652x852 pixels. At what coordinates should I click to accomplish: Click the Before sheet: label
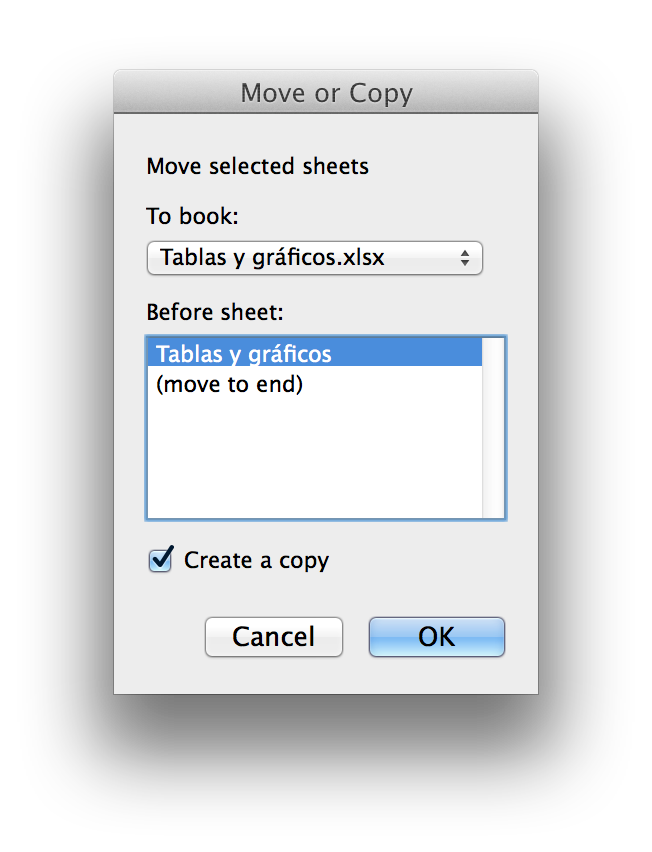[215, 312]
